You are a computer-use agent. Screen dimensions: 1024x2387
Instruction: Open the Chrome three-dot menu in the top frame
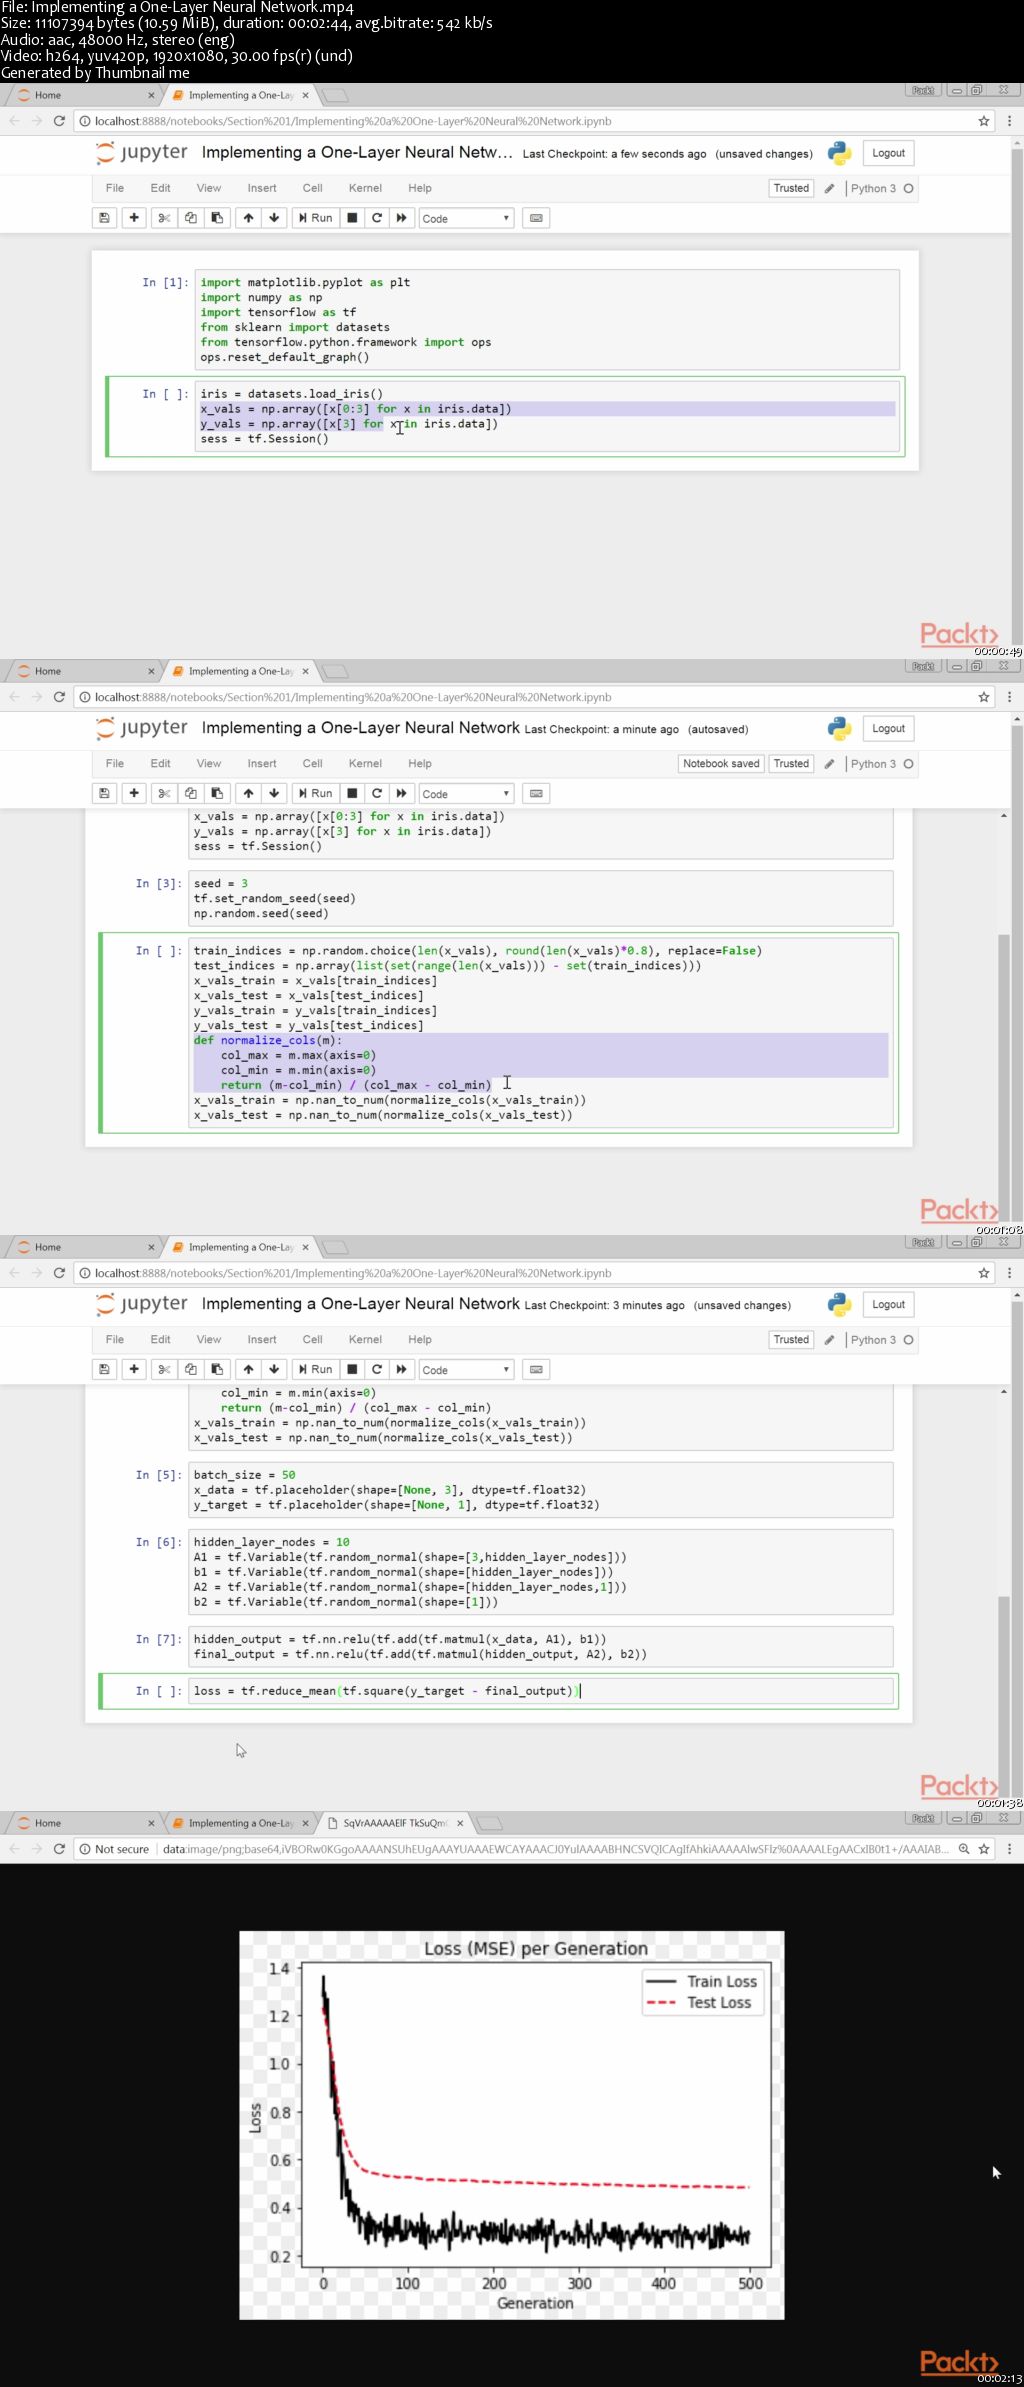[1009, 121]
